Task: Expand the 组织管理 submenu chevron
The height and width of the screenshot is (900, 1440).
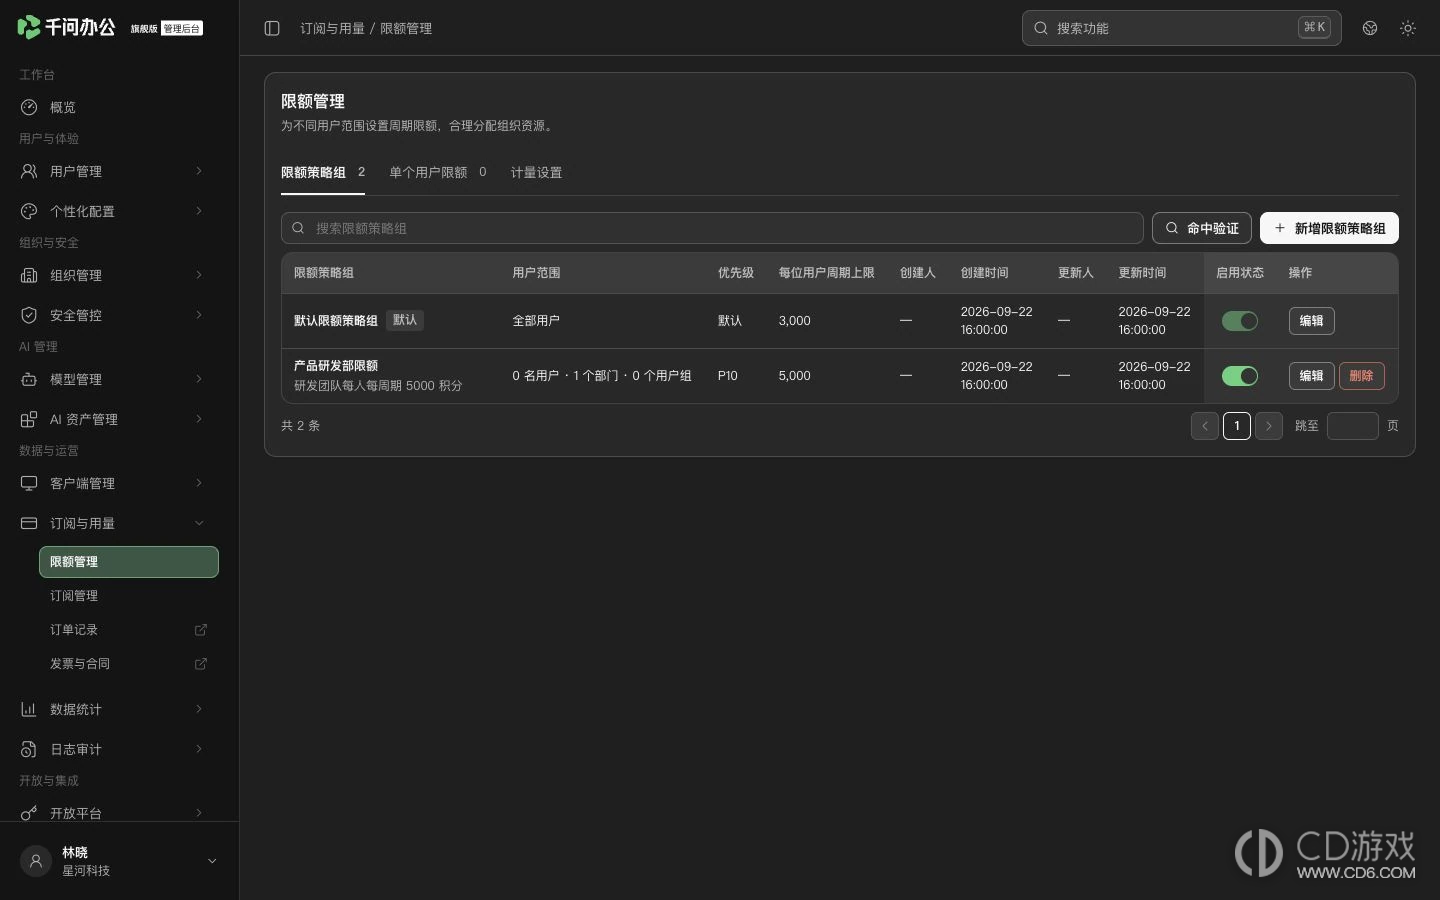Action: 199,275
